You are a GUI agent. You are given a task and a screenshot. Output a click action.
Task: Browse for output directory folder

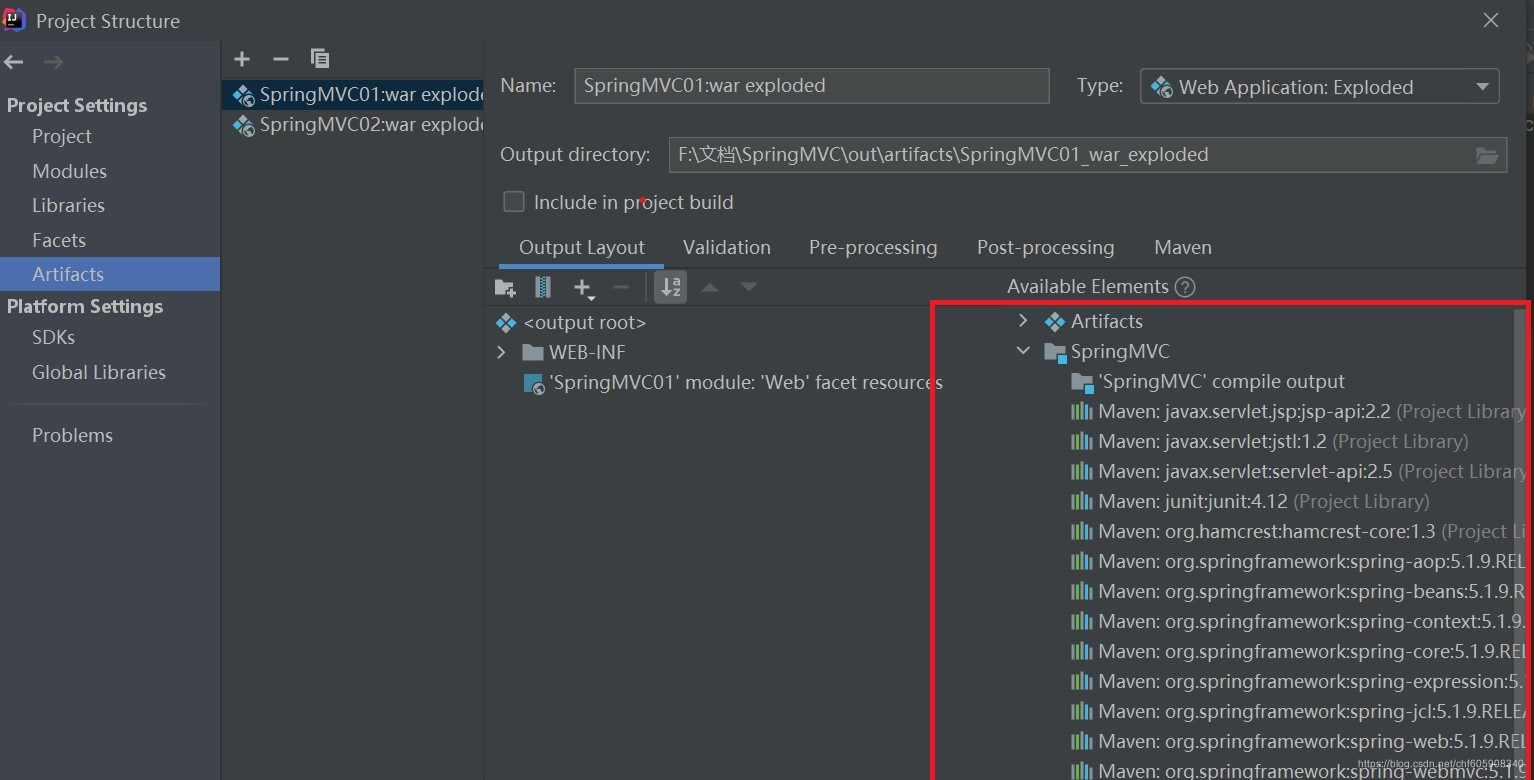pyautogui.click(x=1487, y=155)
